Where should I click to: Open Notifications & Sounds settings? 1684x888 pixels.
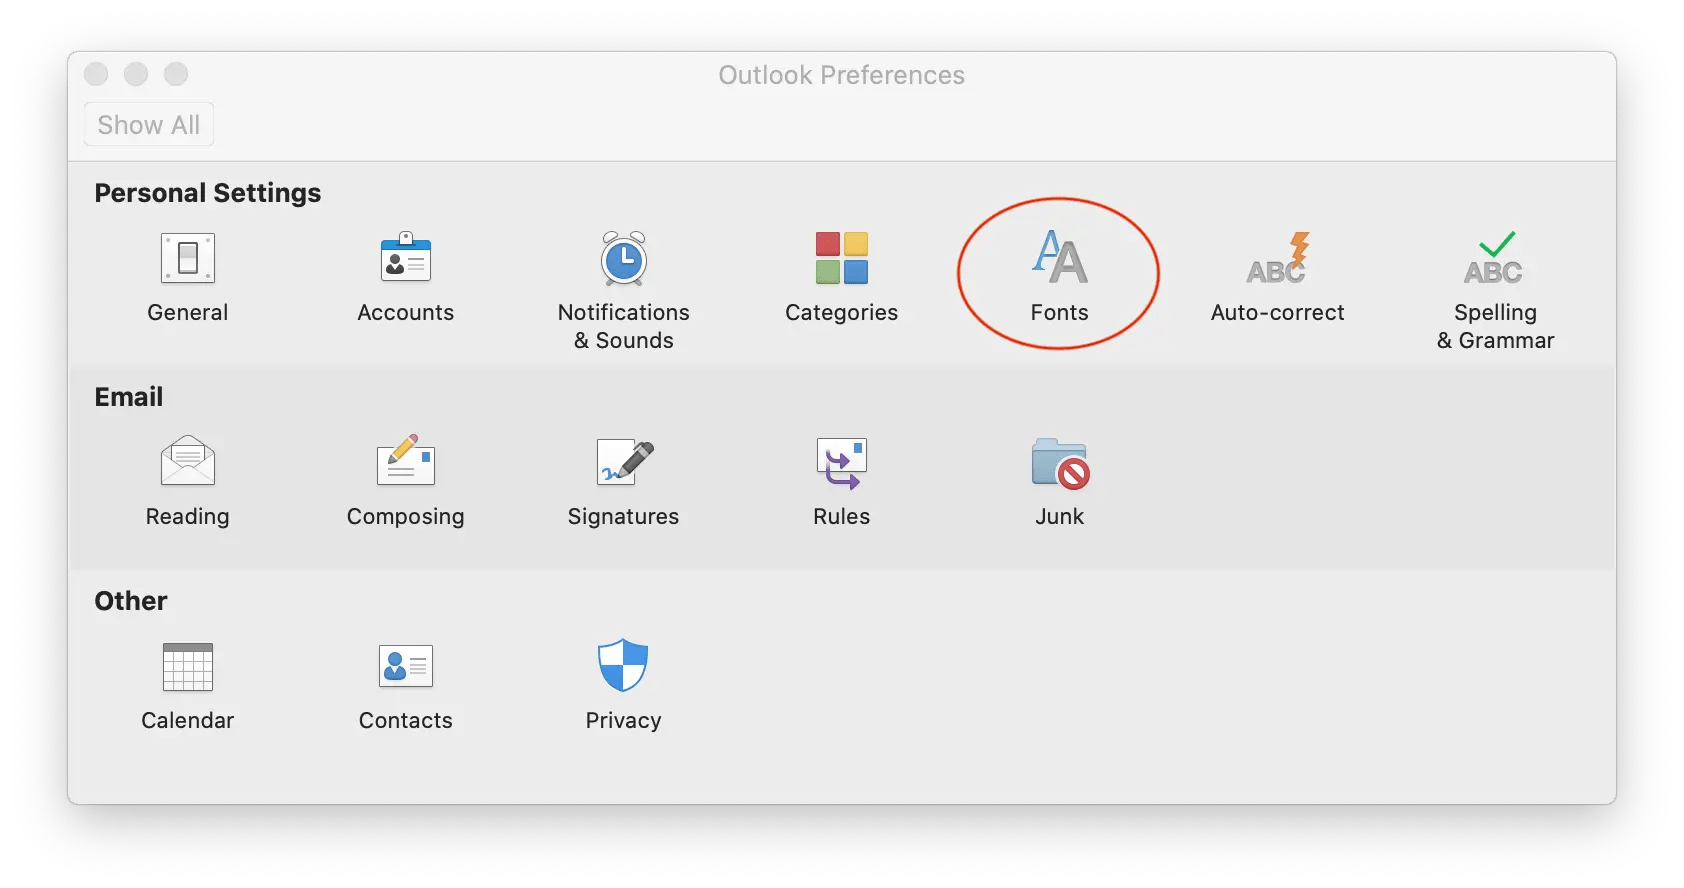(623, 259)
